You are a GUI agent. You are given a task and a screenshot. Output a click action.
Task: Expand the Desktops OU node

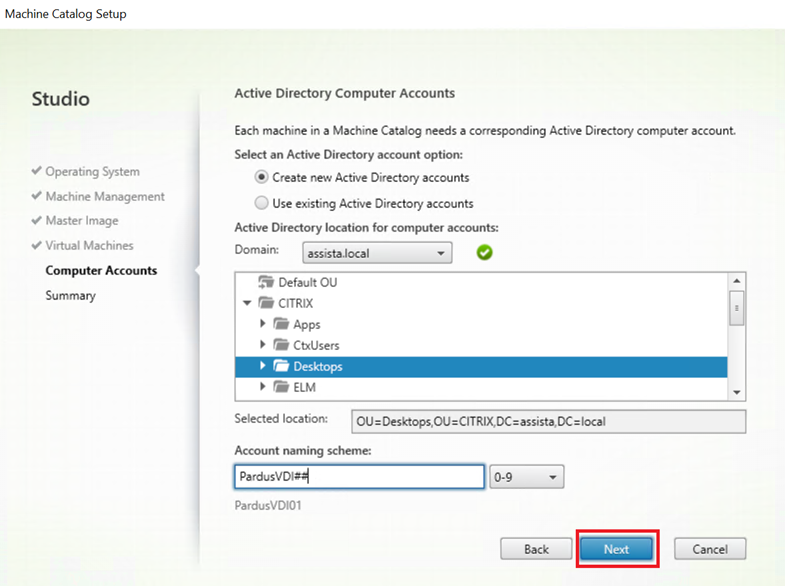(x=262, y=366)
